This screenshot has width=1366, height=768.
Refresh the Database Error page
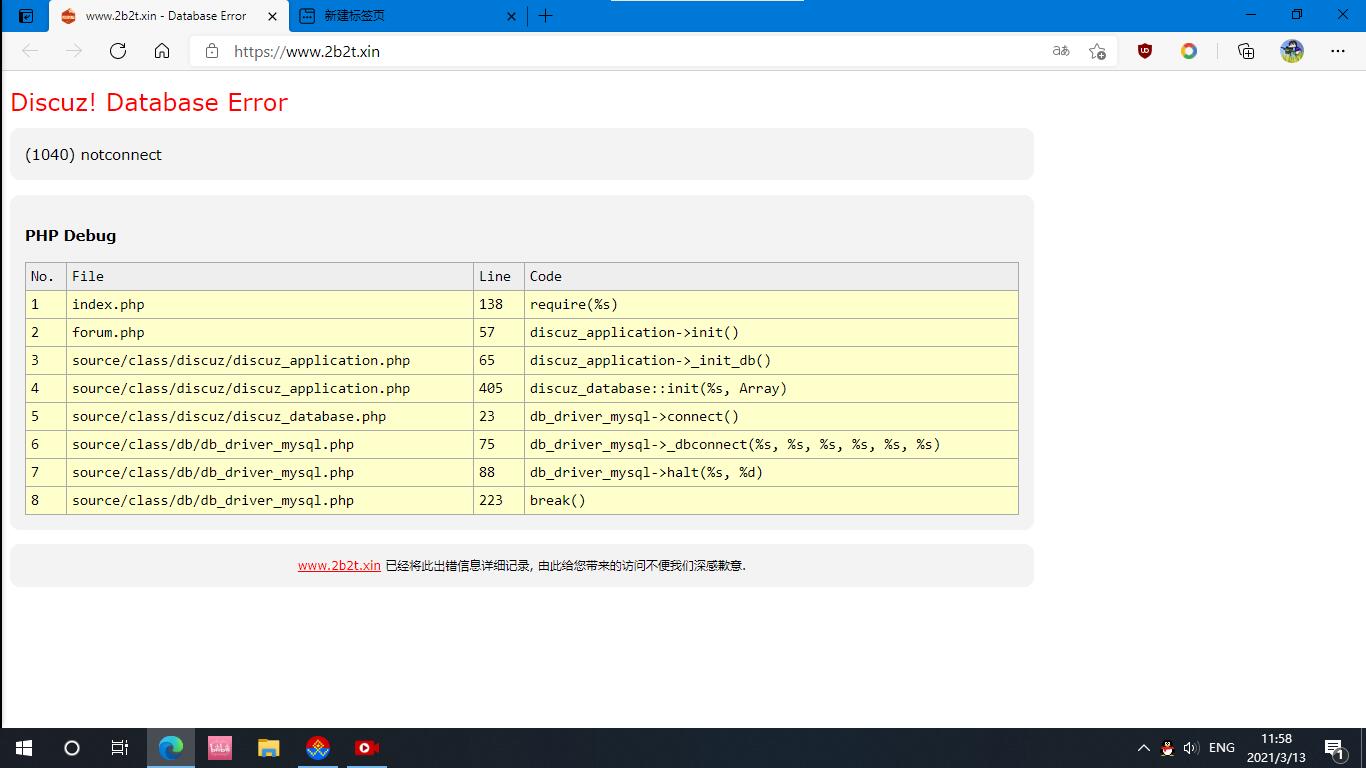click(x=118, y=51)
